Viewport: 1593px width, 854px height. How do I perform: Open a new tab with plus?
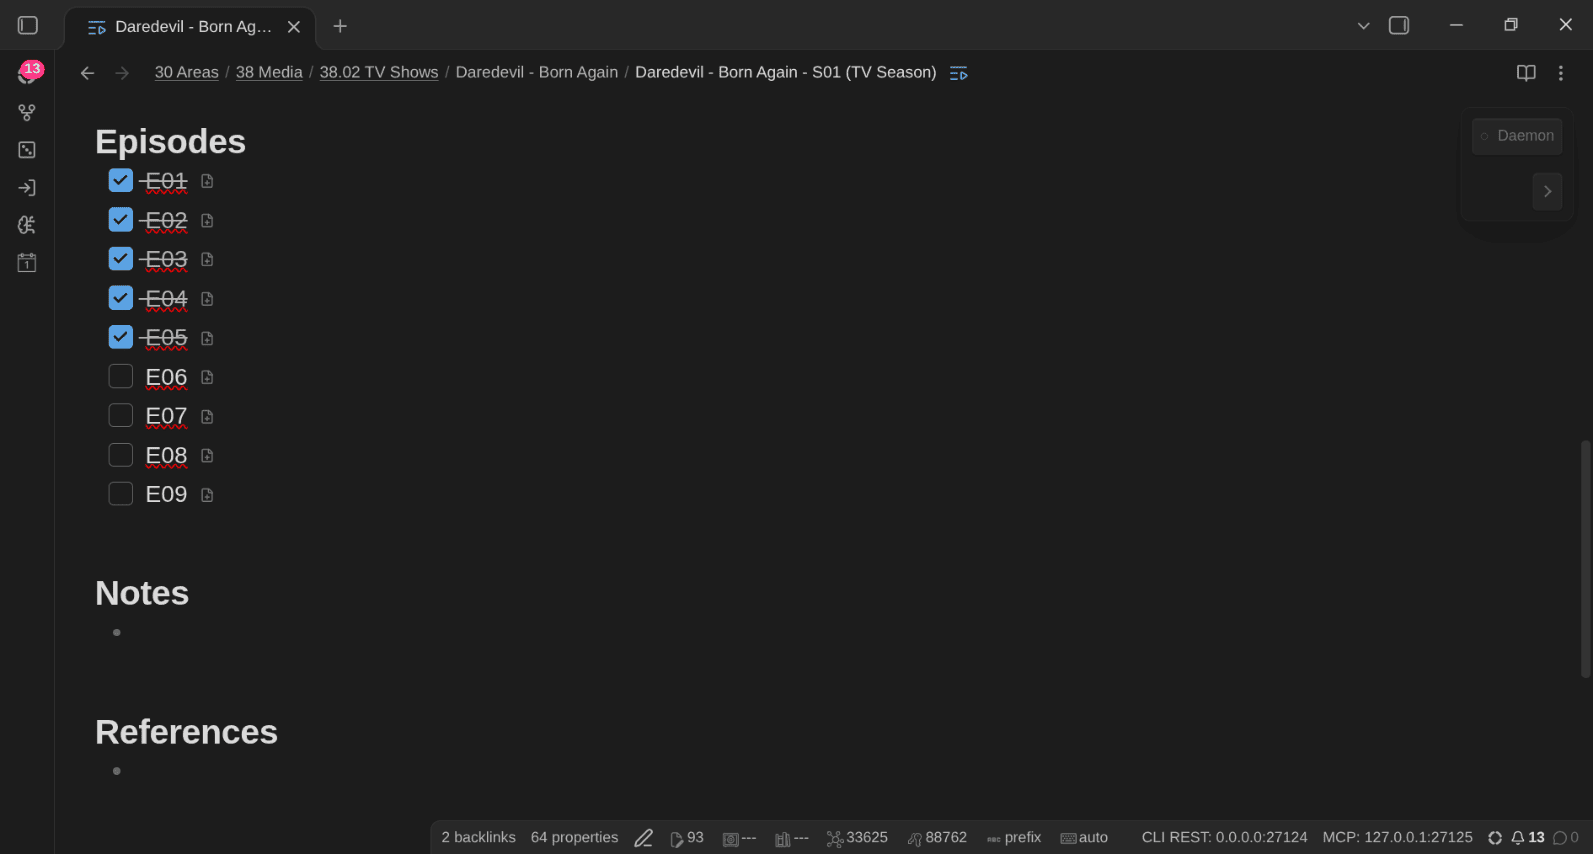(x=340, y=26)
